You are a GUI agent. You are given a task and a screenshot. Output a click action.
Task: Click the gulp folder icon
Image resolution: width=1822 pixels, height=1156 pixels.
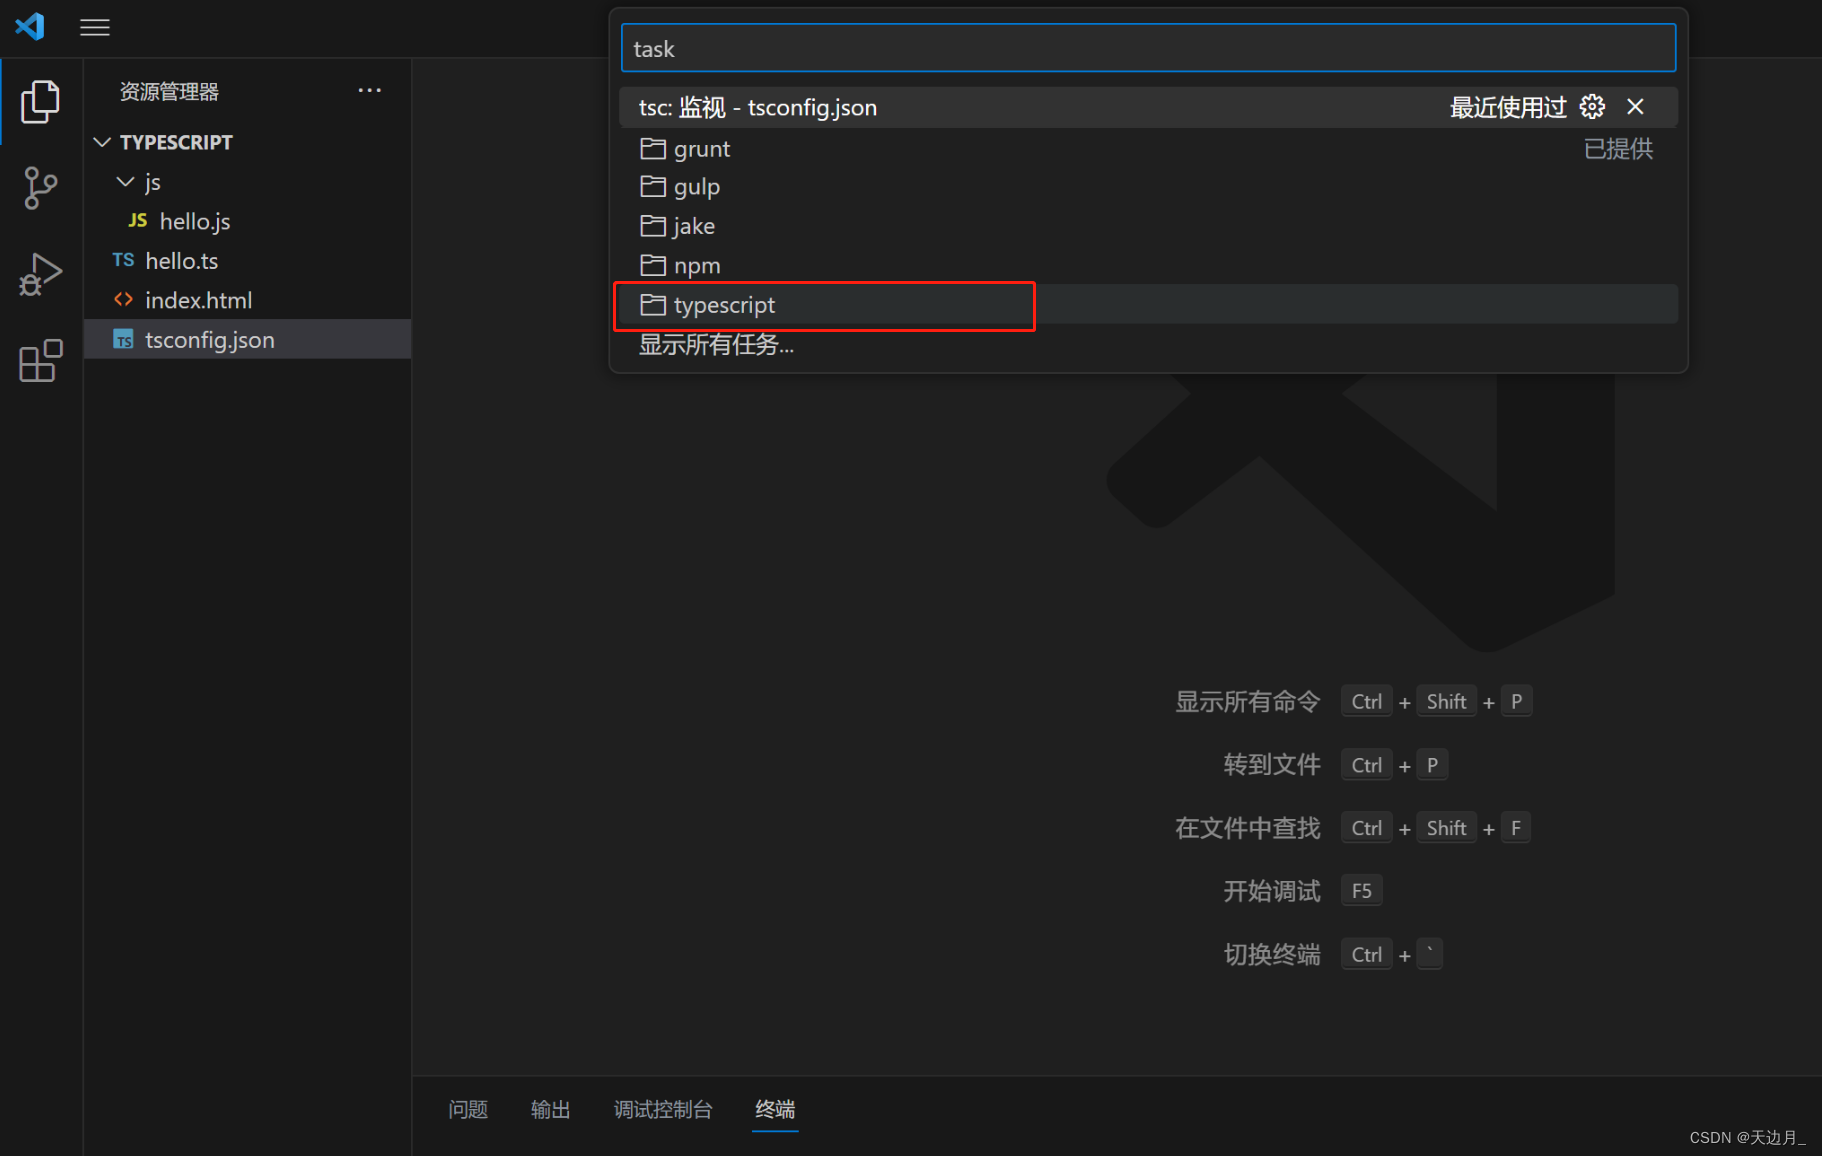(653, 186)
